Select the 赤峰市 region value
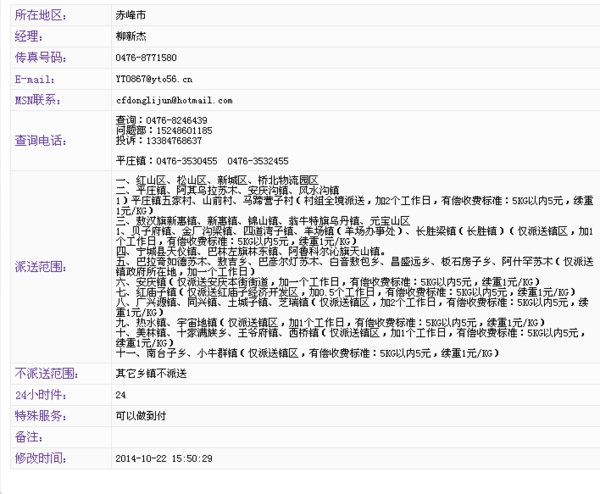The image size is (600, 494). (x=132, y=17)
